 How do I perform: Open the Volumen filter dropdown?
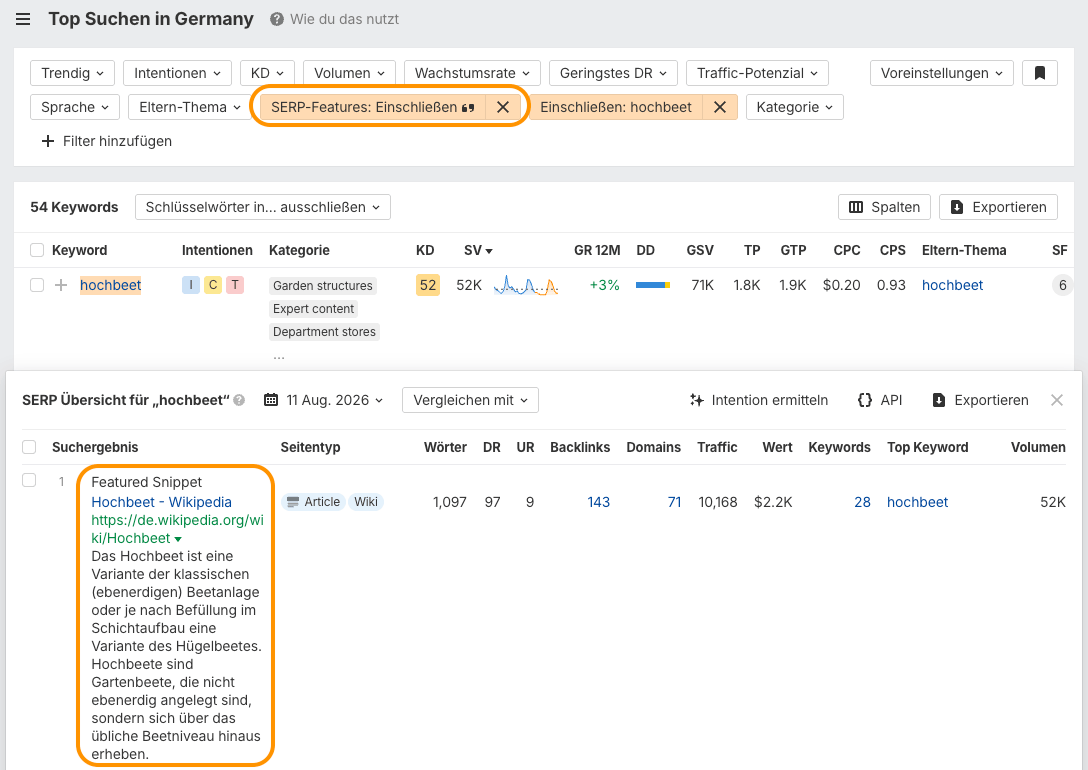coord(349,73)
